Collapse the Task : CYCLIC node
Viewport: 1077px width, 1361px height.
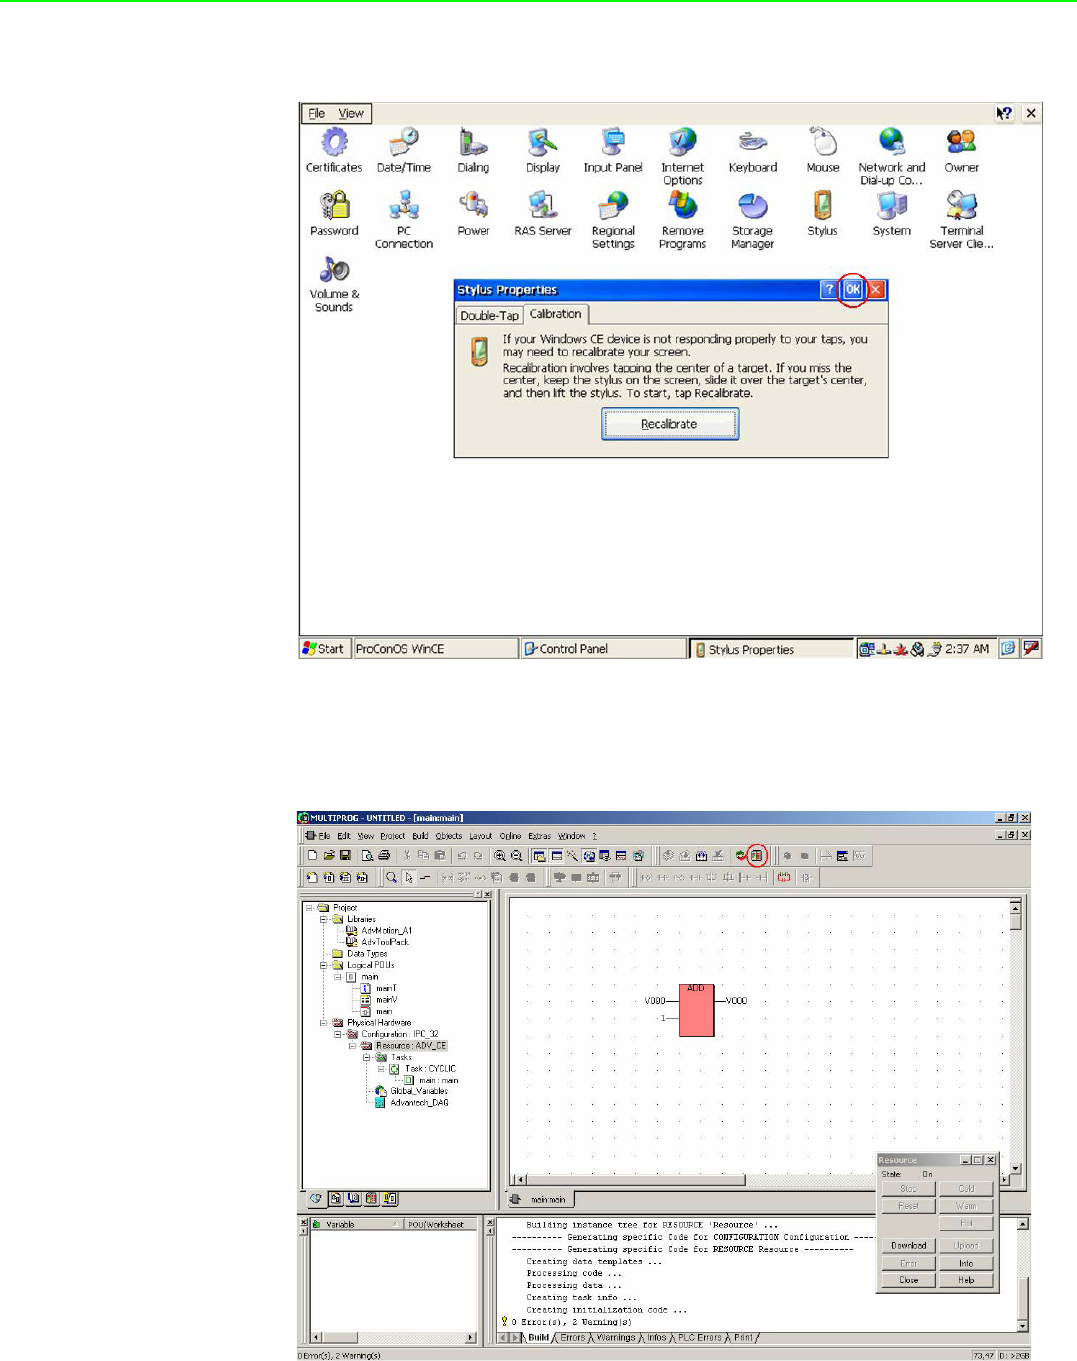click(380, 1069)
